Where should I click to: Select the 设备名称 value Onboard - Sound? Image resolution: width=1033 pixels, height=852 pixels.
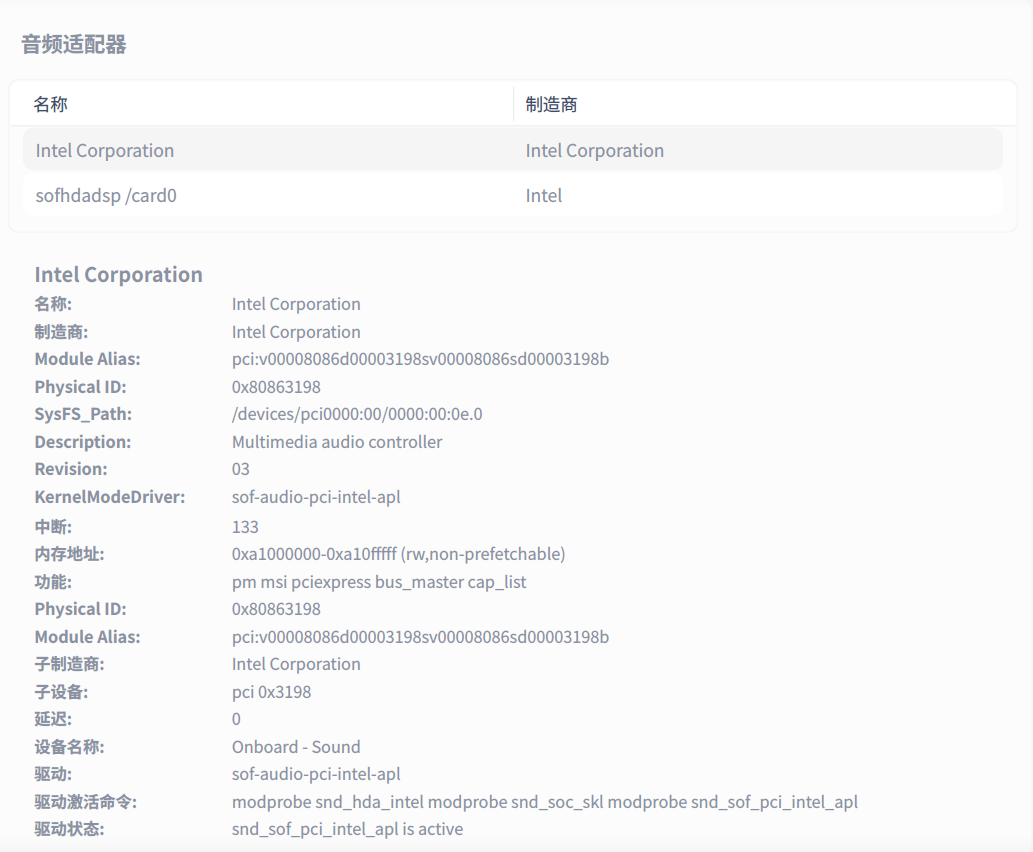(295, 746)
